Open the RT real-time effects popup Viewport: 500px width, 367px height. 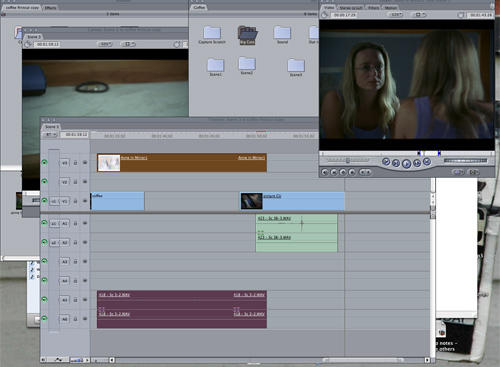[x=51, y=134]
